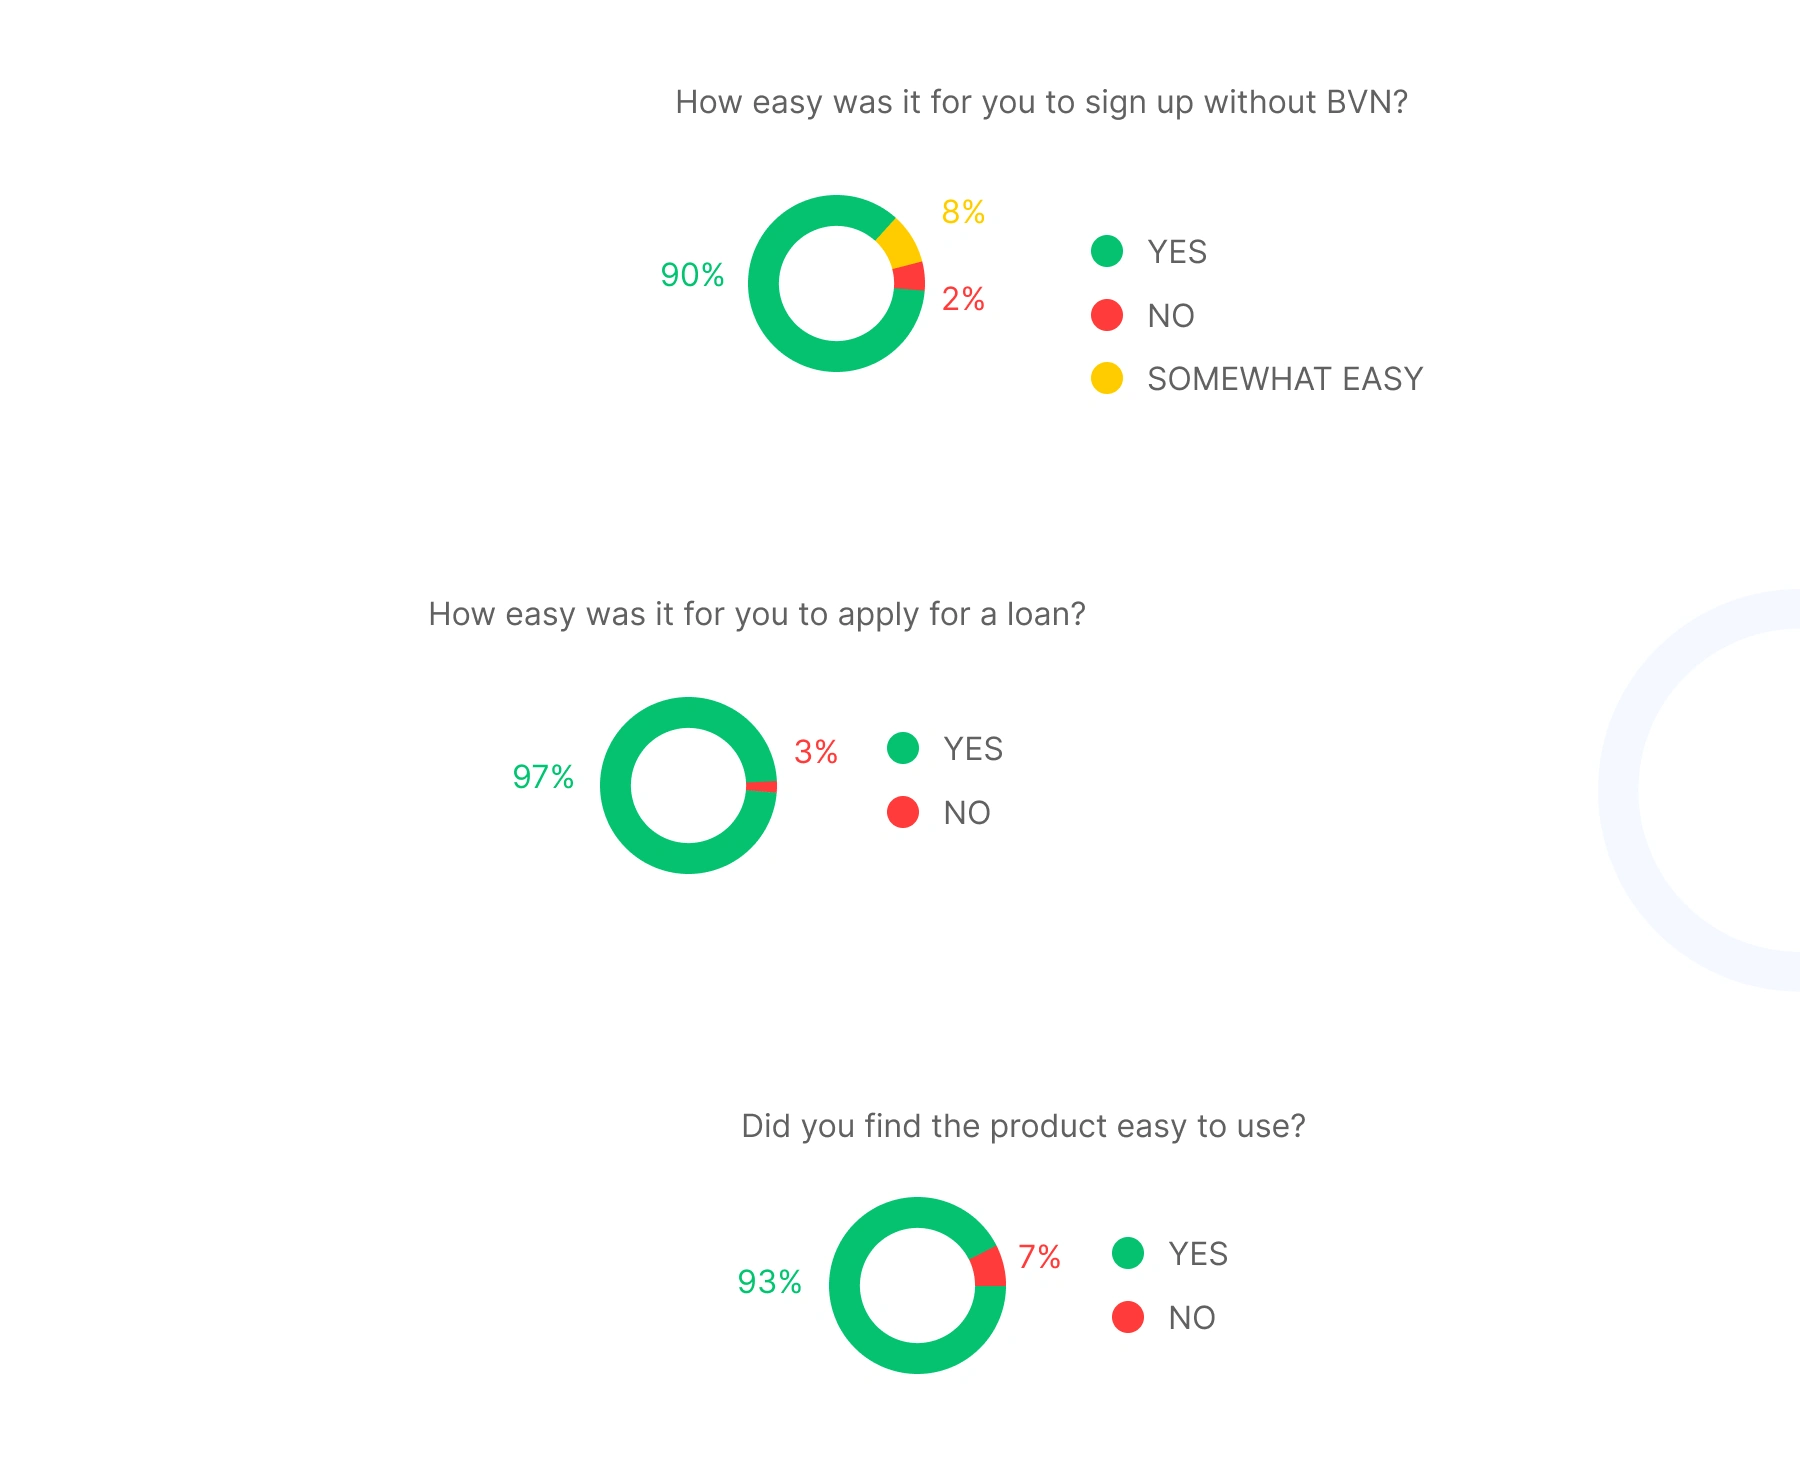Image resolution: width=1800 pixels, height=1472 pixels.
Task: Click the red 7% label by product chart
Action: tap(1039, 1257)
